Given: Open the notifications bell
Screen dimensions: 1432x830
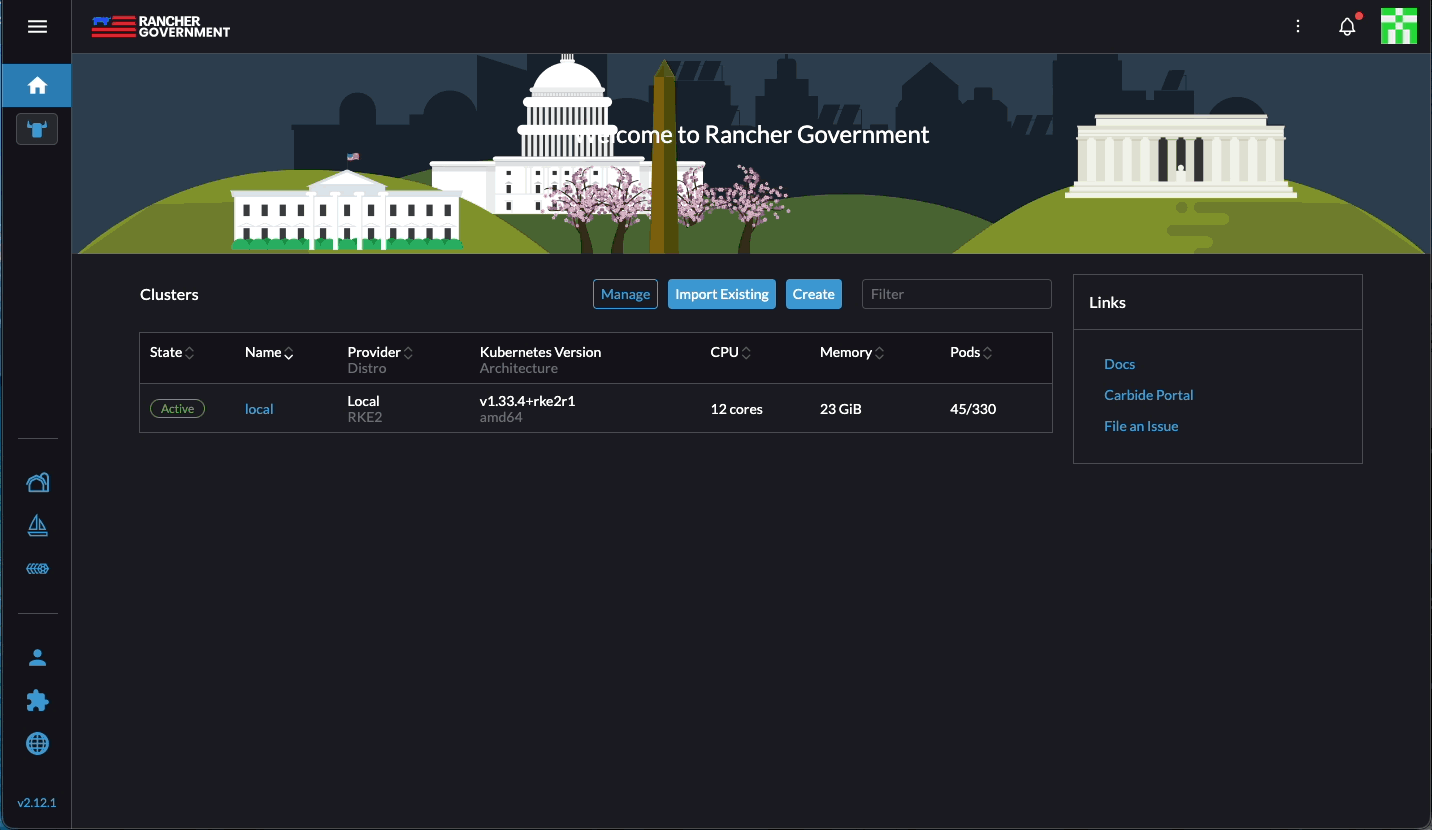Looking at the screenshot, I should click(1347, 27).
